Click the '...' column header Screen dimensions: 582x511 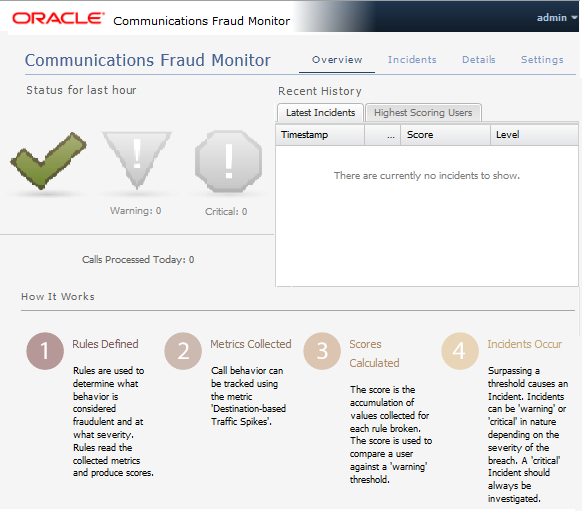383,135
